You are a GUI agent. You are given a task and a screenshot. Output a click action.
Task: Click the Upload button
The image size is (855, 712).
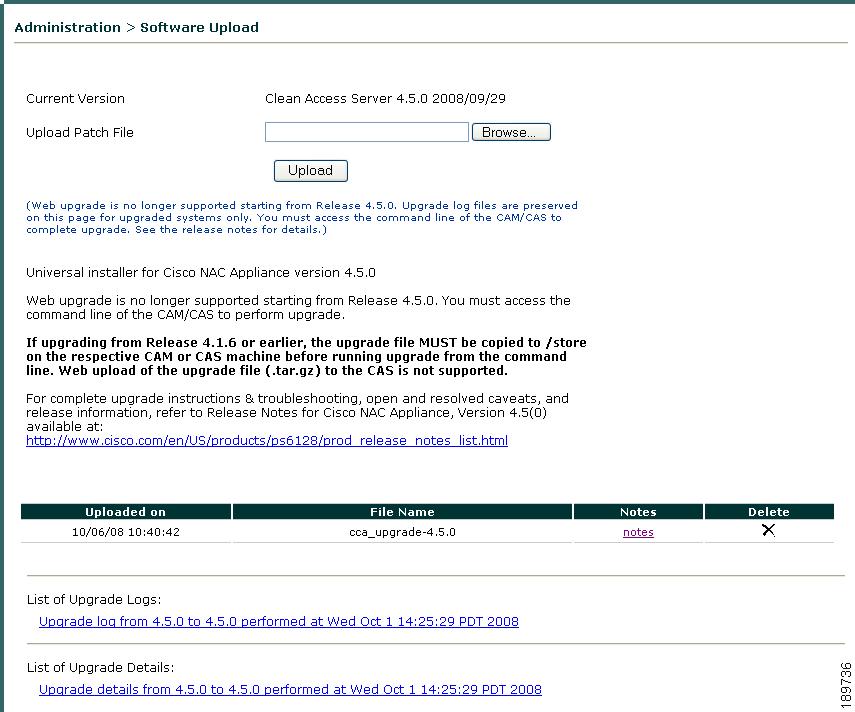pos(310,171)
